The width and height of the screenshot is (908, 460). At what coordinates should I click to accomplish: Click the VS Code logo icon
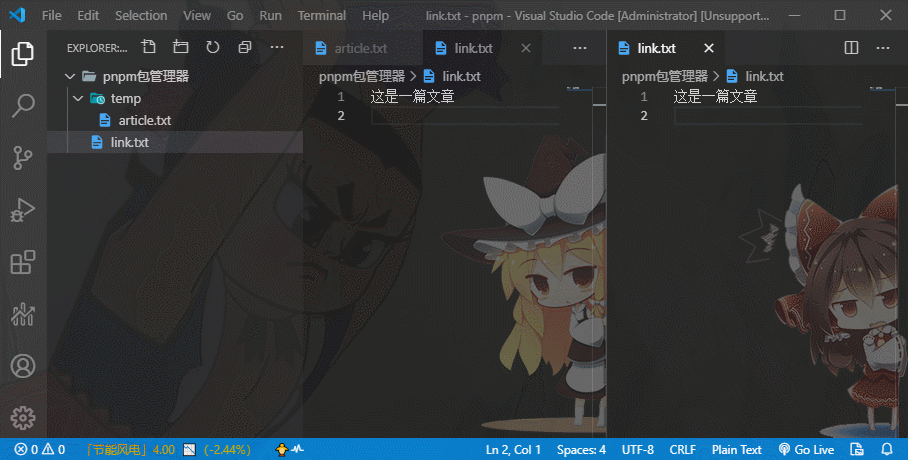17,15
